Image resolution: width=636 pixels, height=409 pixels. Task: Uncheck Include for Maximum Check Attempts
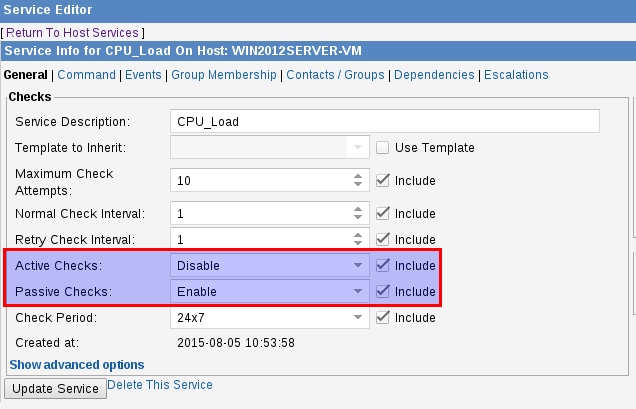coord(383,181)
